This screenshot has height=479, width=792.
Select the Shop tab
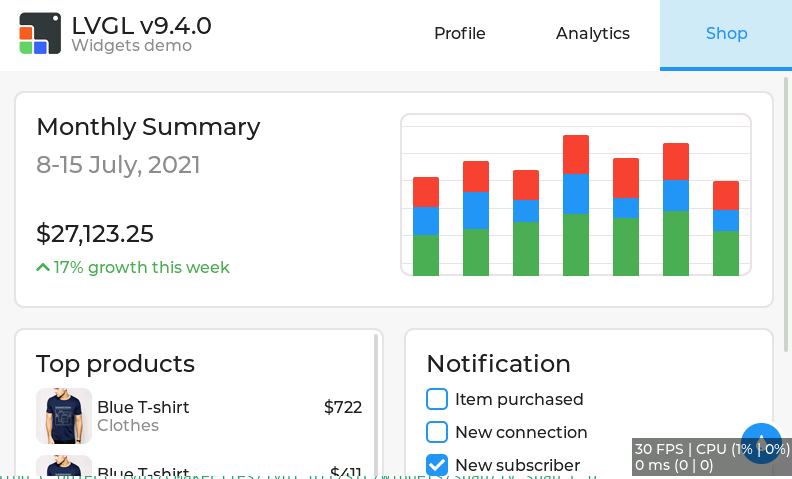point(726,34)
